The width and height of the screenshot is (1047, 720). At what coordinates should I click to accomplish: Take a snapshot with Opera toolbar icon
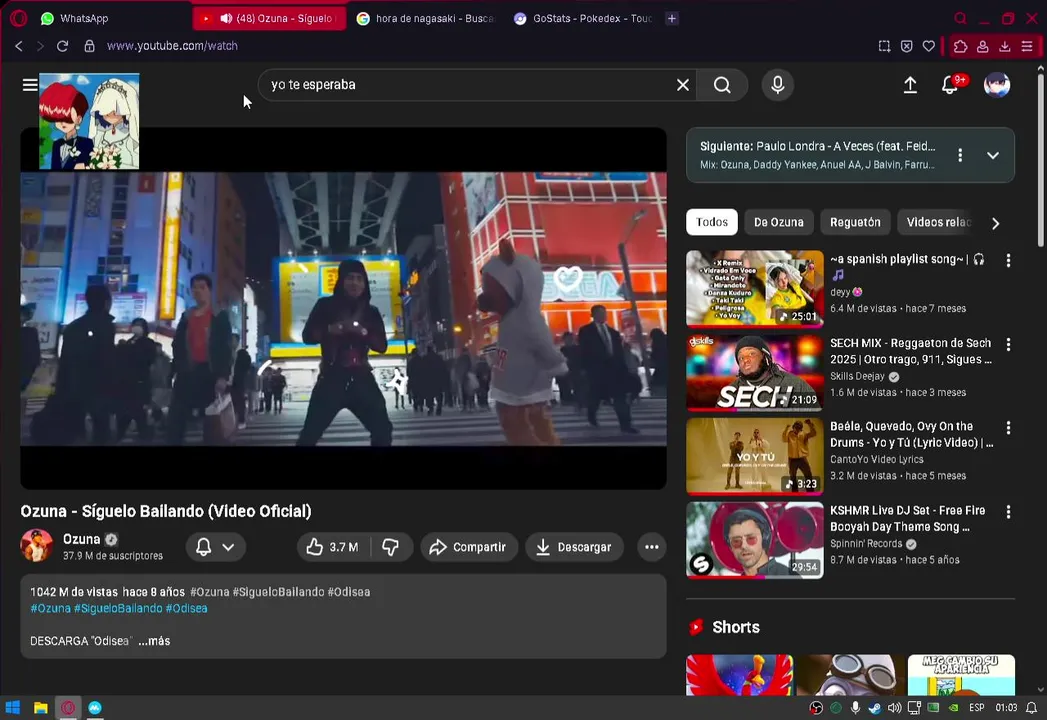click(x=884, y=46)
